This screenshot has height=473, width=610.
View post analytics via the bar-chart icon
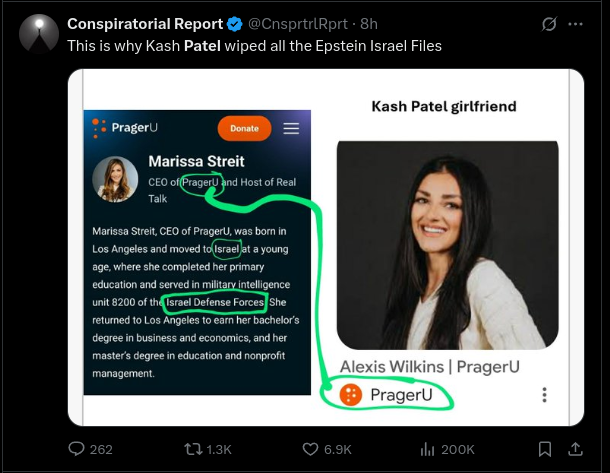pos(426,449)
